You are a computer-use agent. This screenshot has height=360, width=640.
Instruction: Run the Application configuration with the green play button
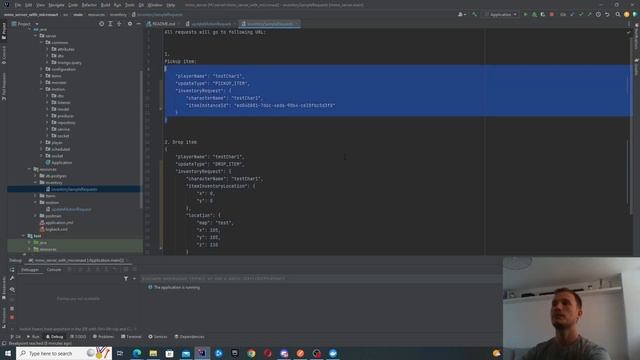pyautogui.click(x=525, y=15)
